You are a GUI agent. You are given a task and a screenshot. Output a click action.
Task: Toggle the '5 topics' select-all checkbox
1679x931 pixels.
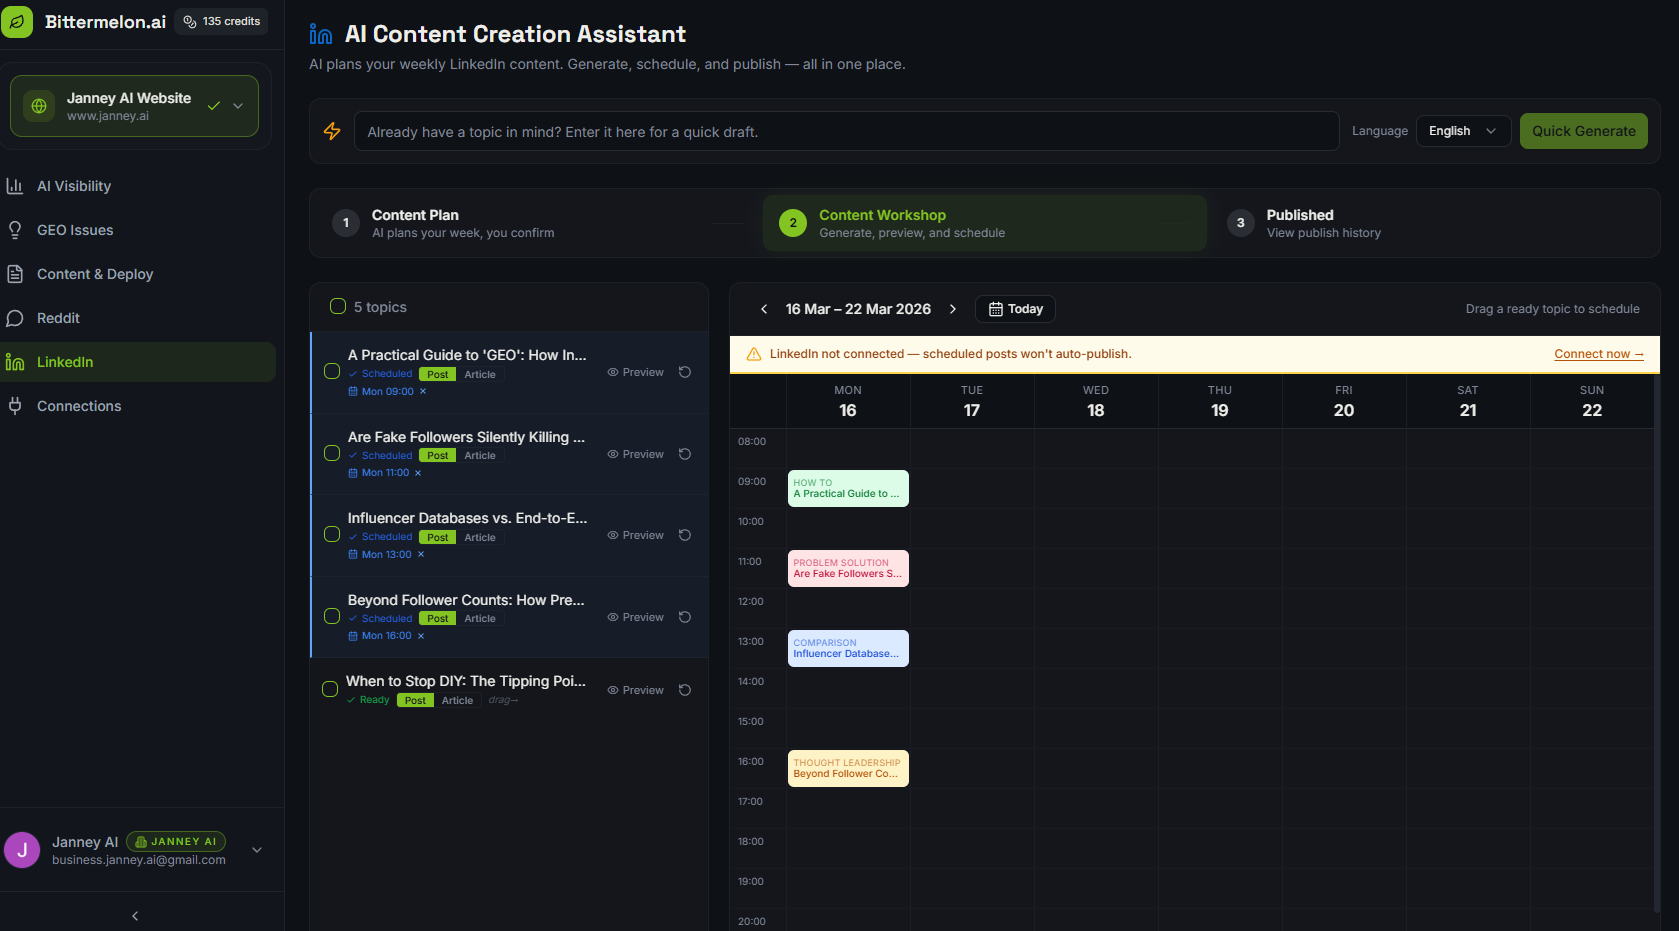338,307
